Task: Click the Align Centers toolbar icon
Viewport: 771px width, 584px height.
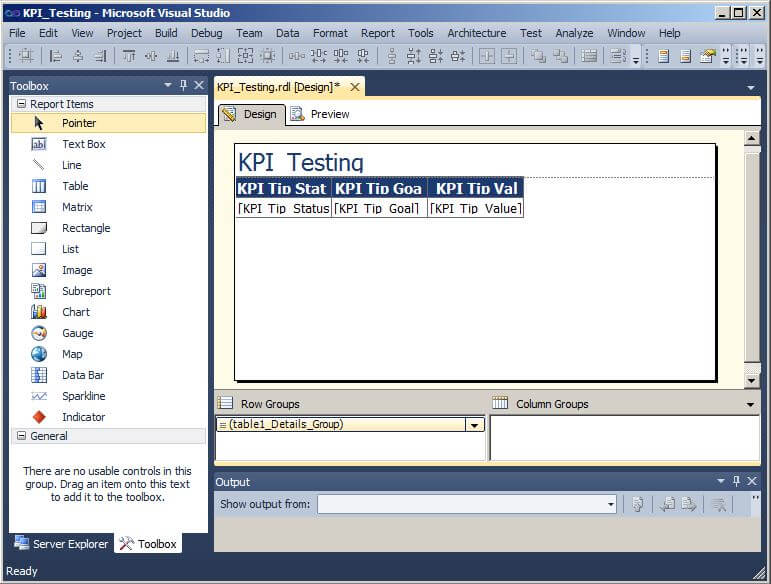Action: coord(78,56)
